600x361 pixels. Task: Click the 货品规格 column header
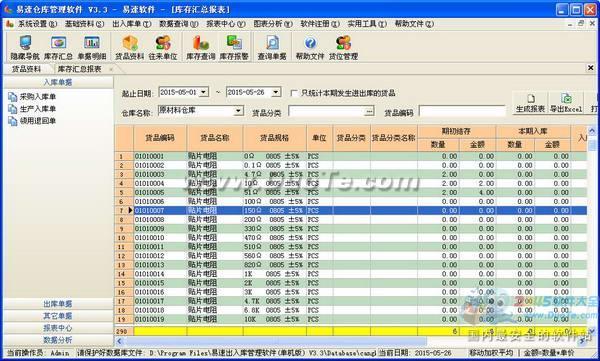tap(274, 138)
